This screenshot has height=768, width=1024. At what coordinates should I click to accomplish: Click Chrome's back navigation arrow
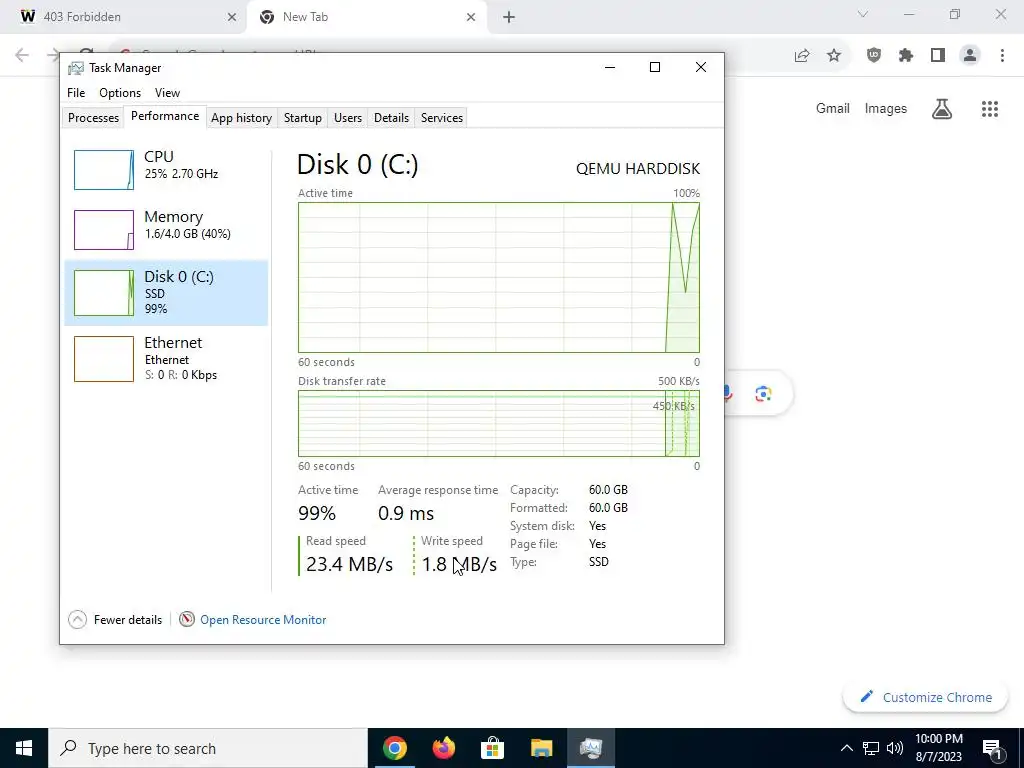[22, 56]
